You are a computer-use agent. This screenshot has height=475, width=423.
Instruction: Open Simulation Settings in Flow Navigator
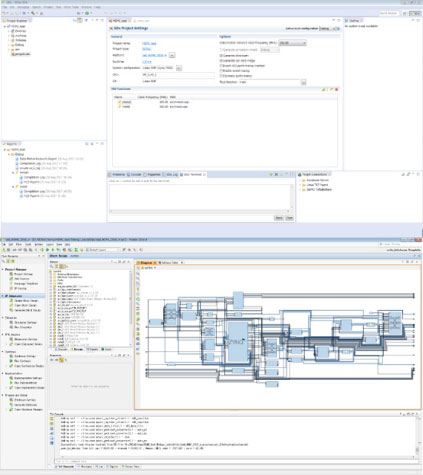(x=23, y=323)
